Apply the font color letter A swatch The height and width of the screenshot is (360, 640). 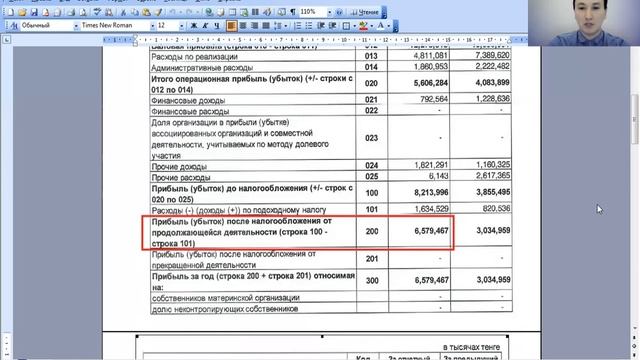[381, 26]
